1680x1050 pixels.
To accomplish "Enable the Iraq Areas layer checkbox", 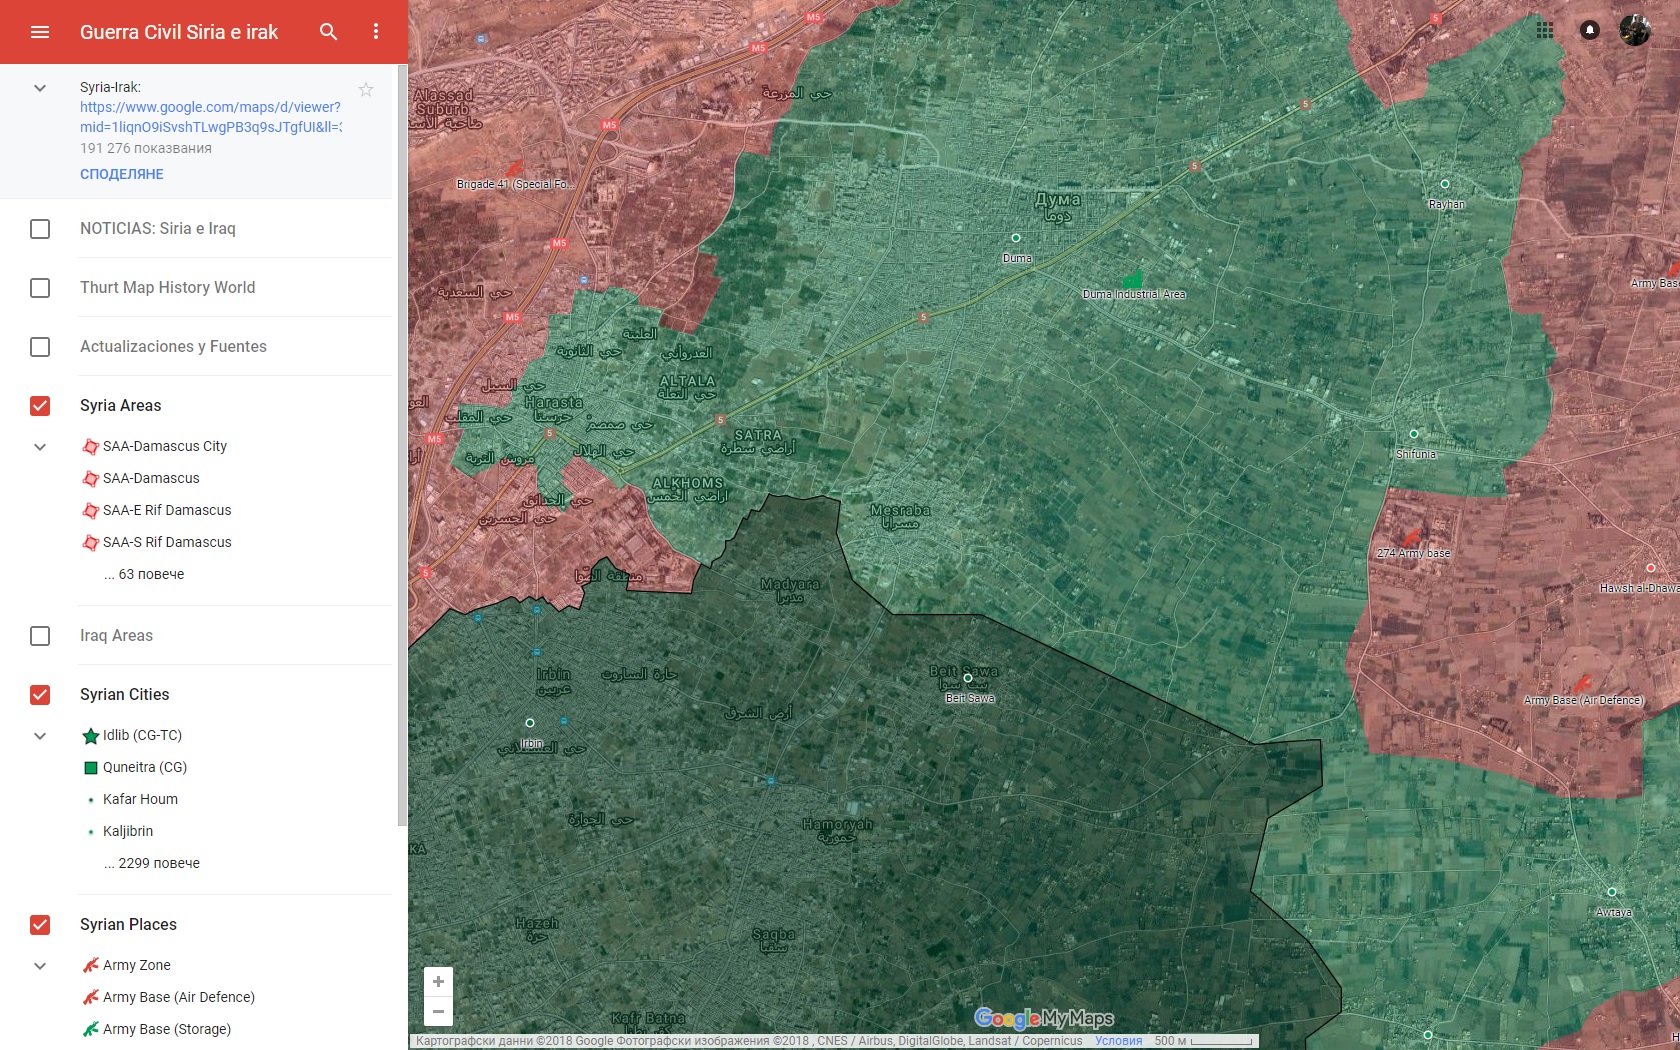I will tap(40, 636).
